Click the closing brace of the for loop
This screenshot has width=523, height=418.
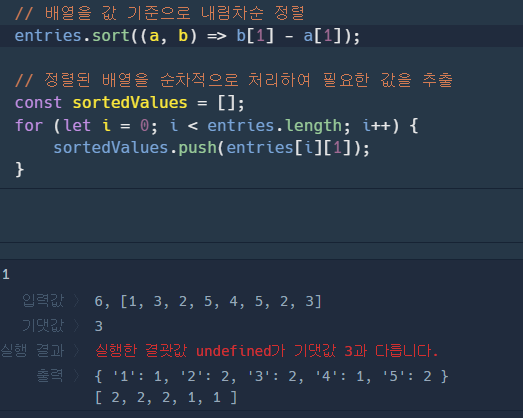[20, 170]
